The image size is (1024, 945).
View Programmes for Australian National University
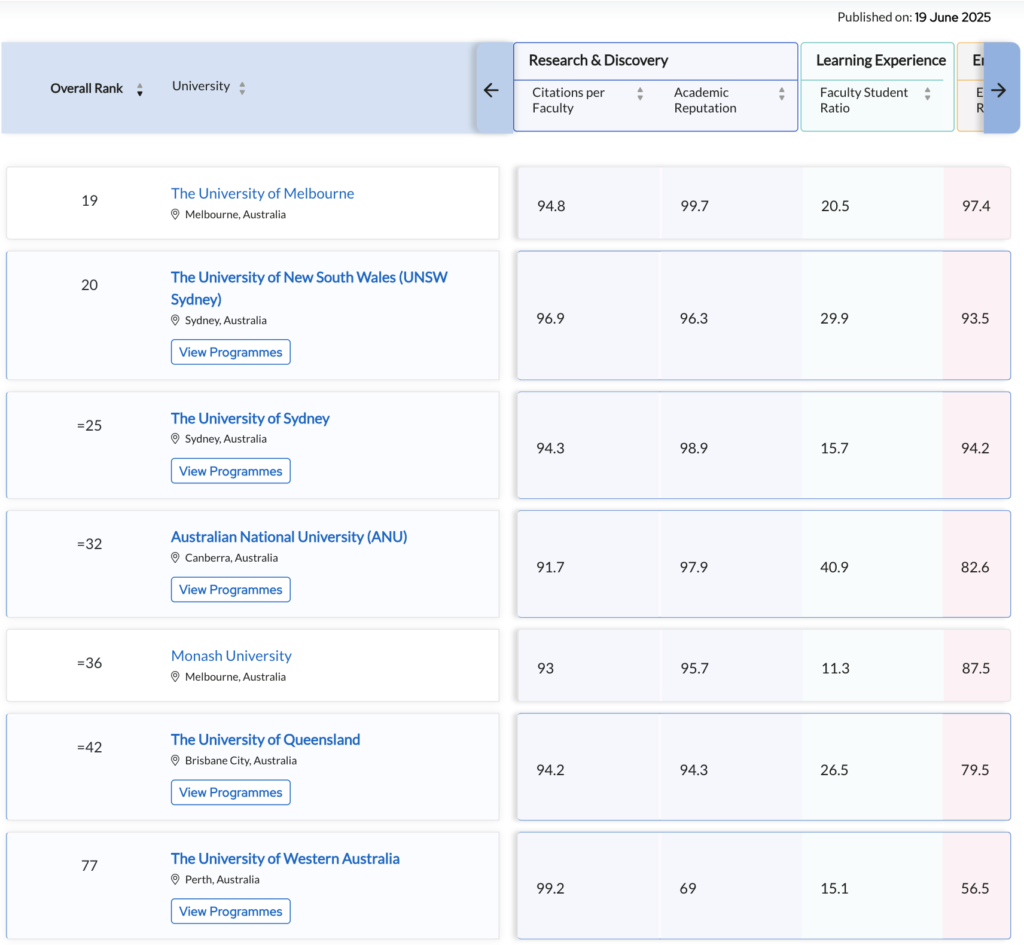click(230, 590)
